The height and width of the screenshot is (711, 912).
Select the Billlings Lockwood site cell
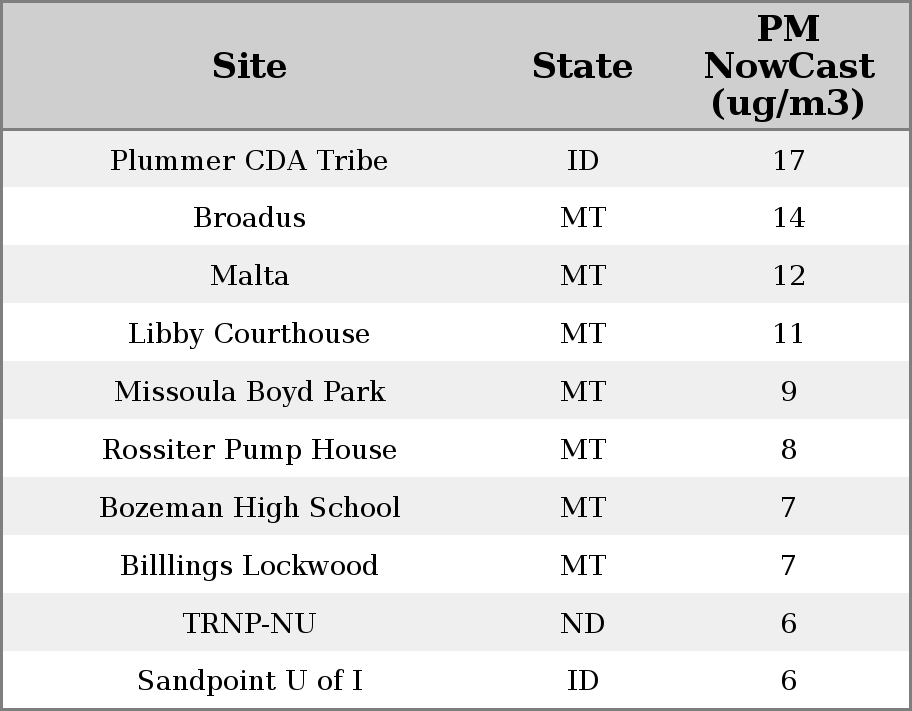(x=249, y=566)
